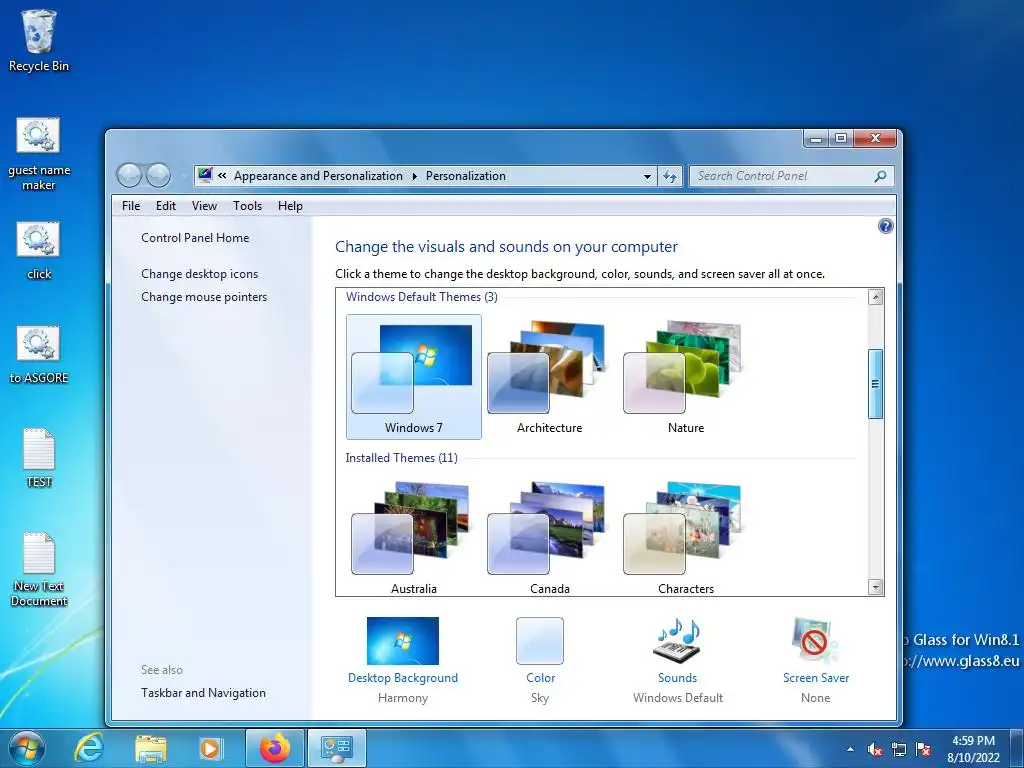
Task: Open the Help menu
Action: click(x=290, y=206)
